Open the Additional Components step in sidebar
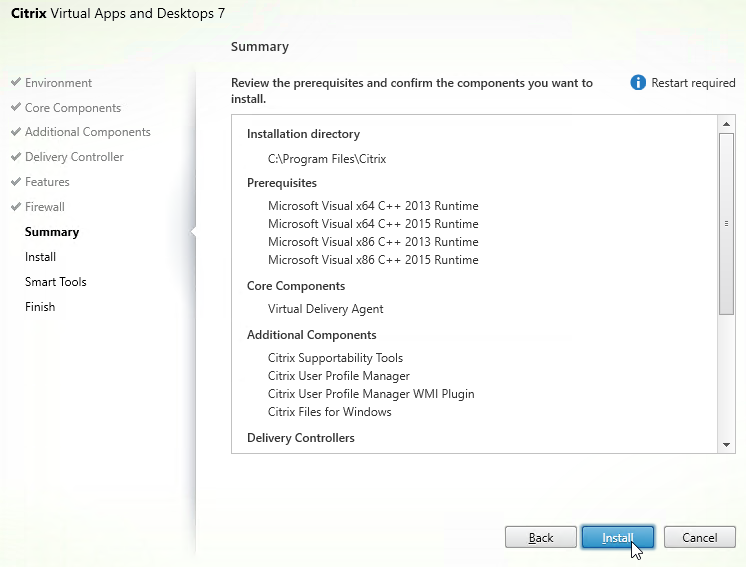This screenshot has height=567, width=746. pyautogui.click(x=88, y=132)
